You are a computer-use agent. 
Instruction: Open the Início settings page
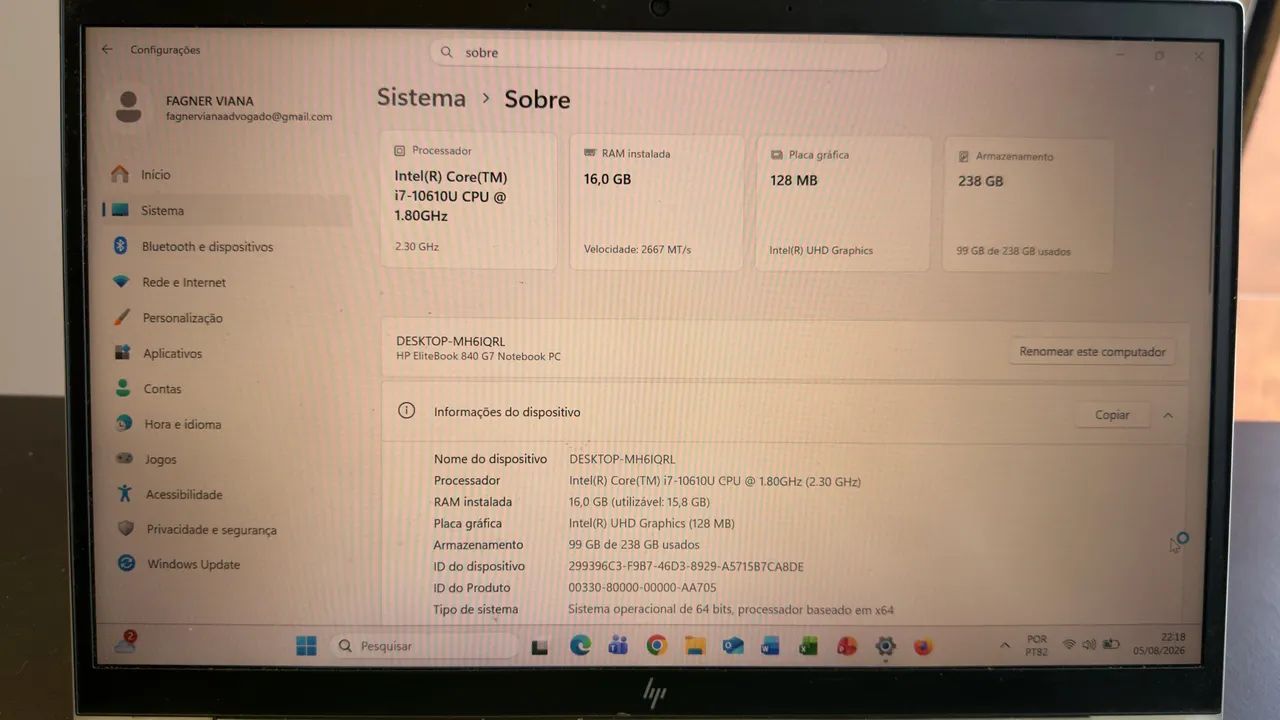[227, 175]
